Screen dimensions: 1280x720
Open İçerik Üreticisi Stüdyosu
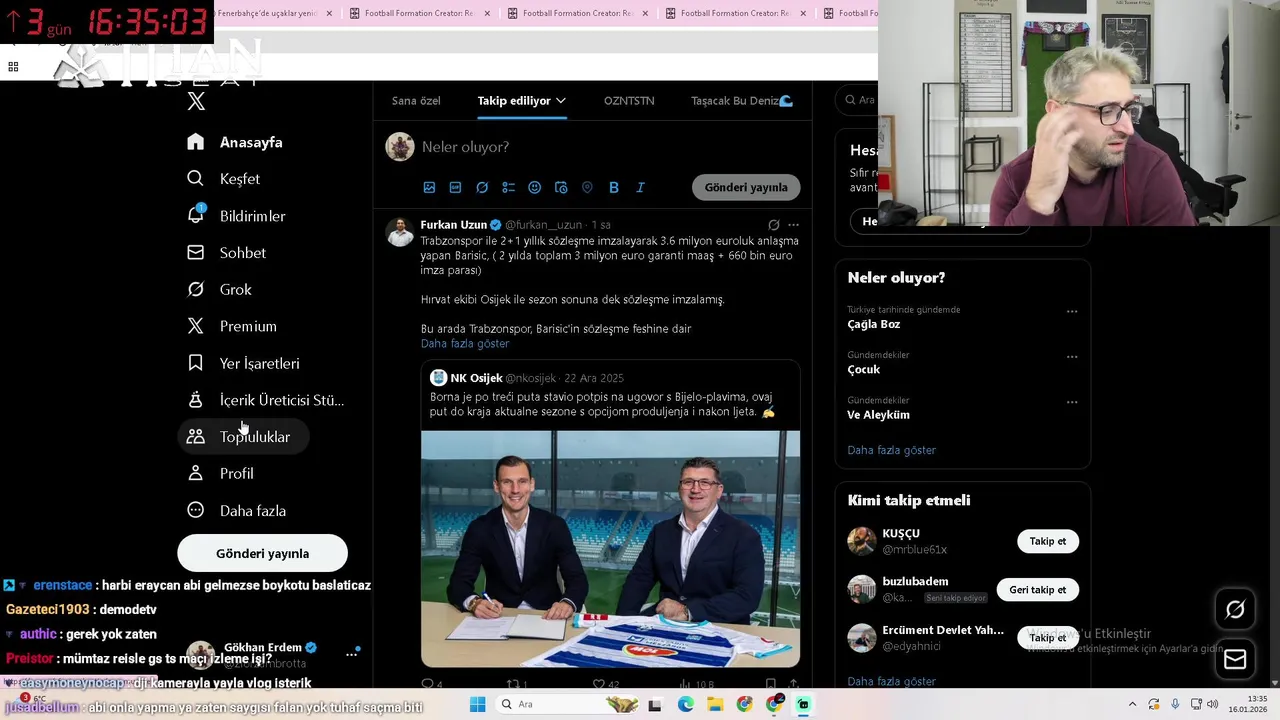(266, 400)
